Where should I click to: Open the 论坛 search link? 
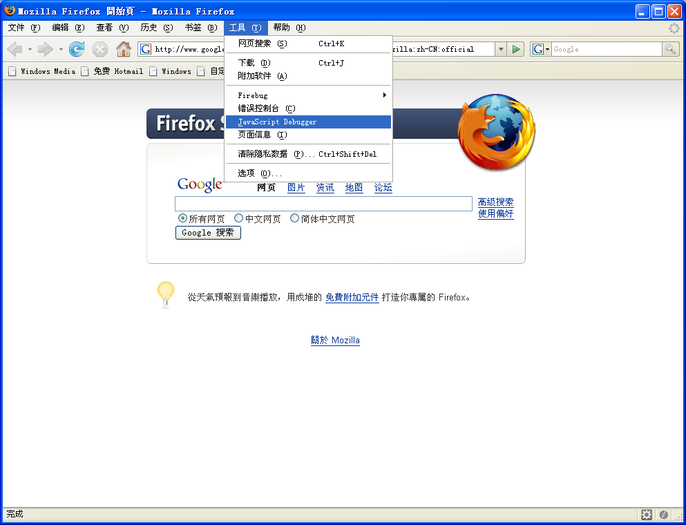[383, 188]
